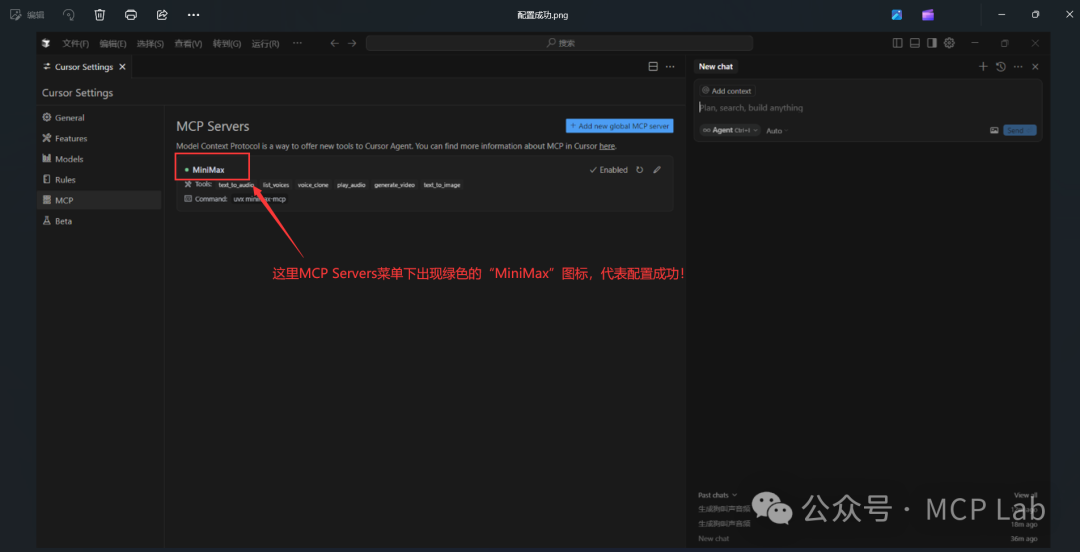Open the Models settings section
Screen dimensions: 1080x552
click(x=99, y=159)
